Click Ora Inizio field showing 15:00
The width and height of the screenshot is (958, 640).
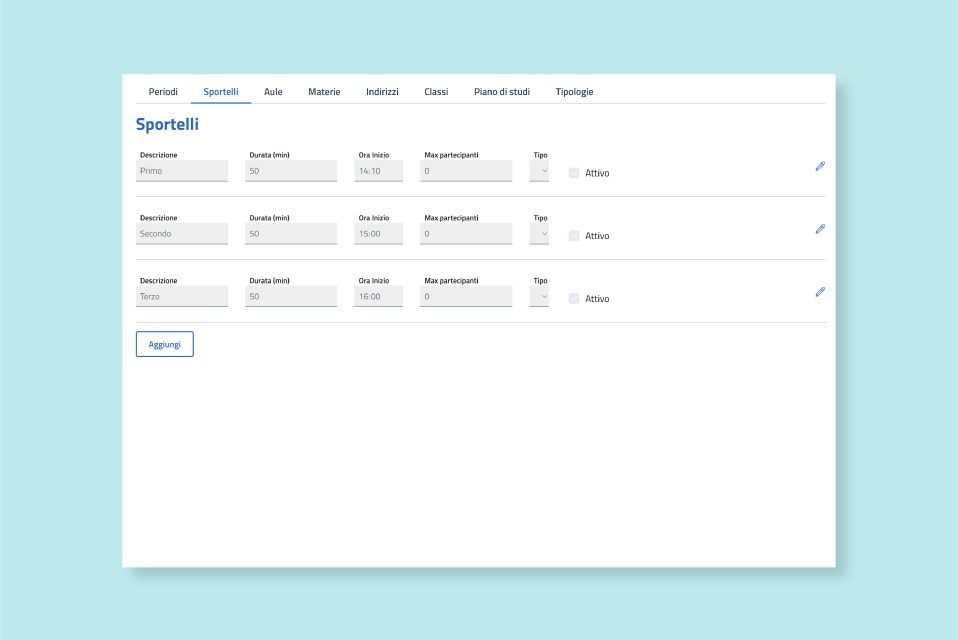pyautogui.click(x=379, y=234)
